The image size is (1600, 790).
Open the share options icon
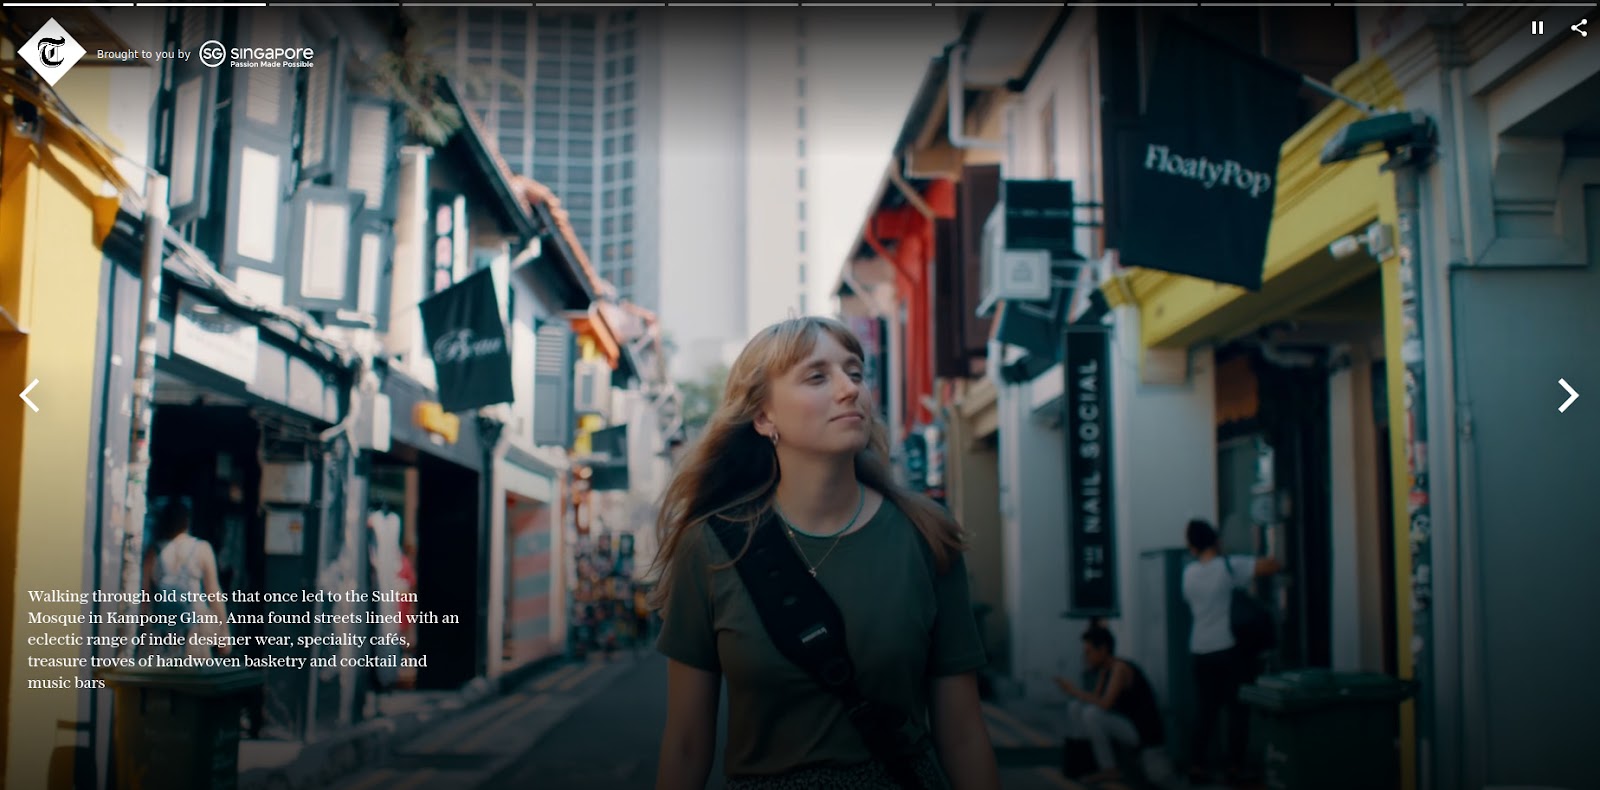1579,28
